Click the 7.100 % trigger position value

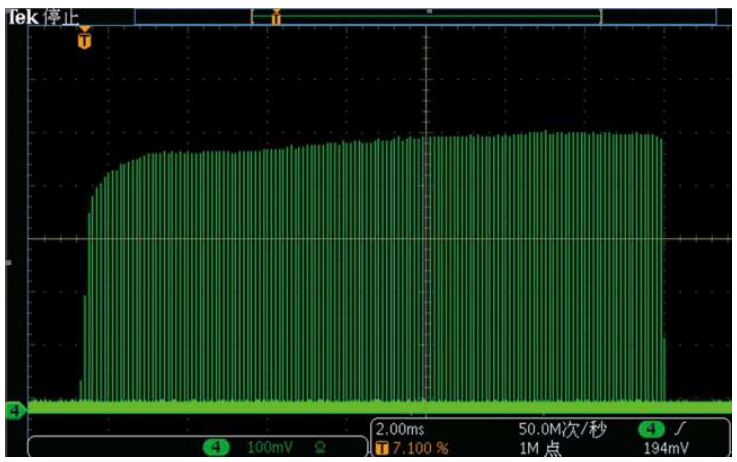click(420, 448)
